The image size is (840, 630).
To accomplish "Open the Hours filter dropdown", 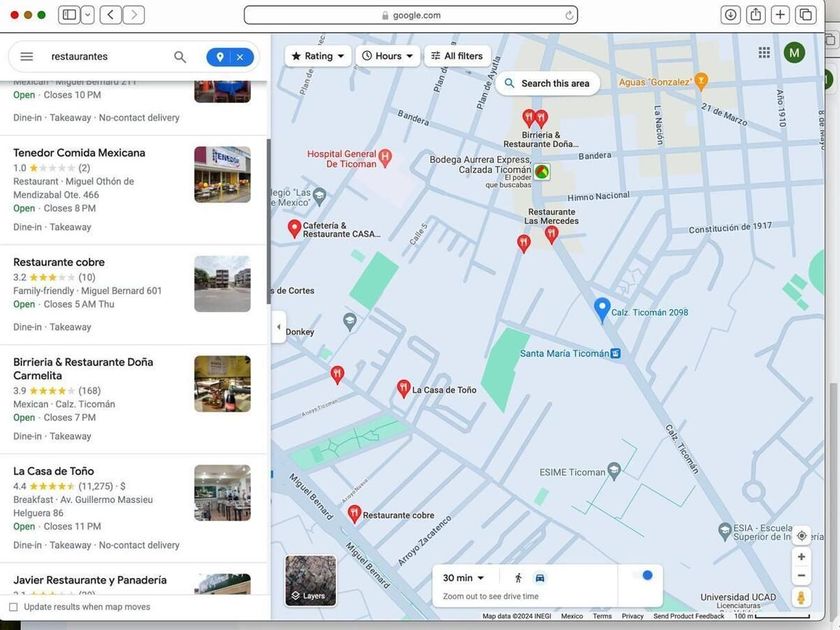I will [x=388, y=56].
